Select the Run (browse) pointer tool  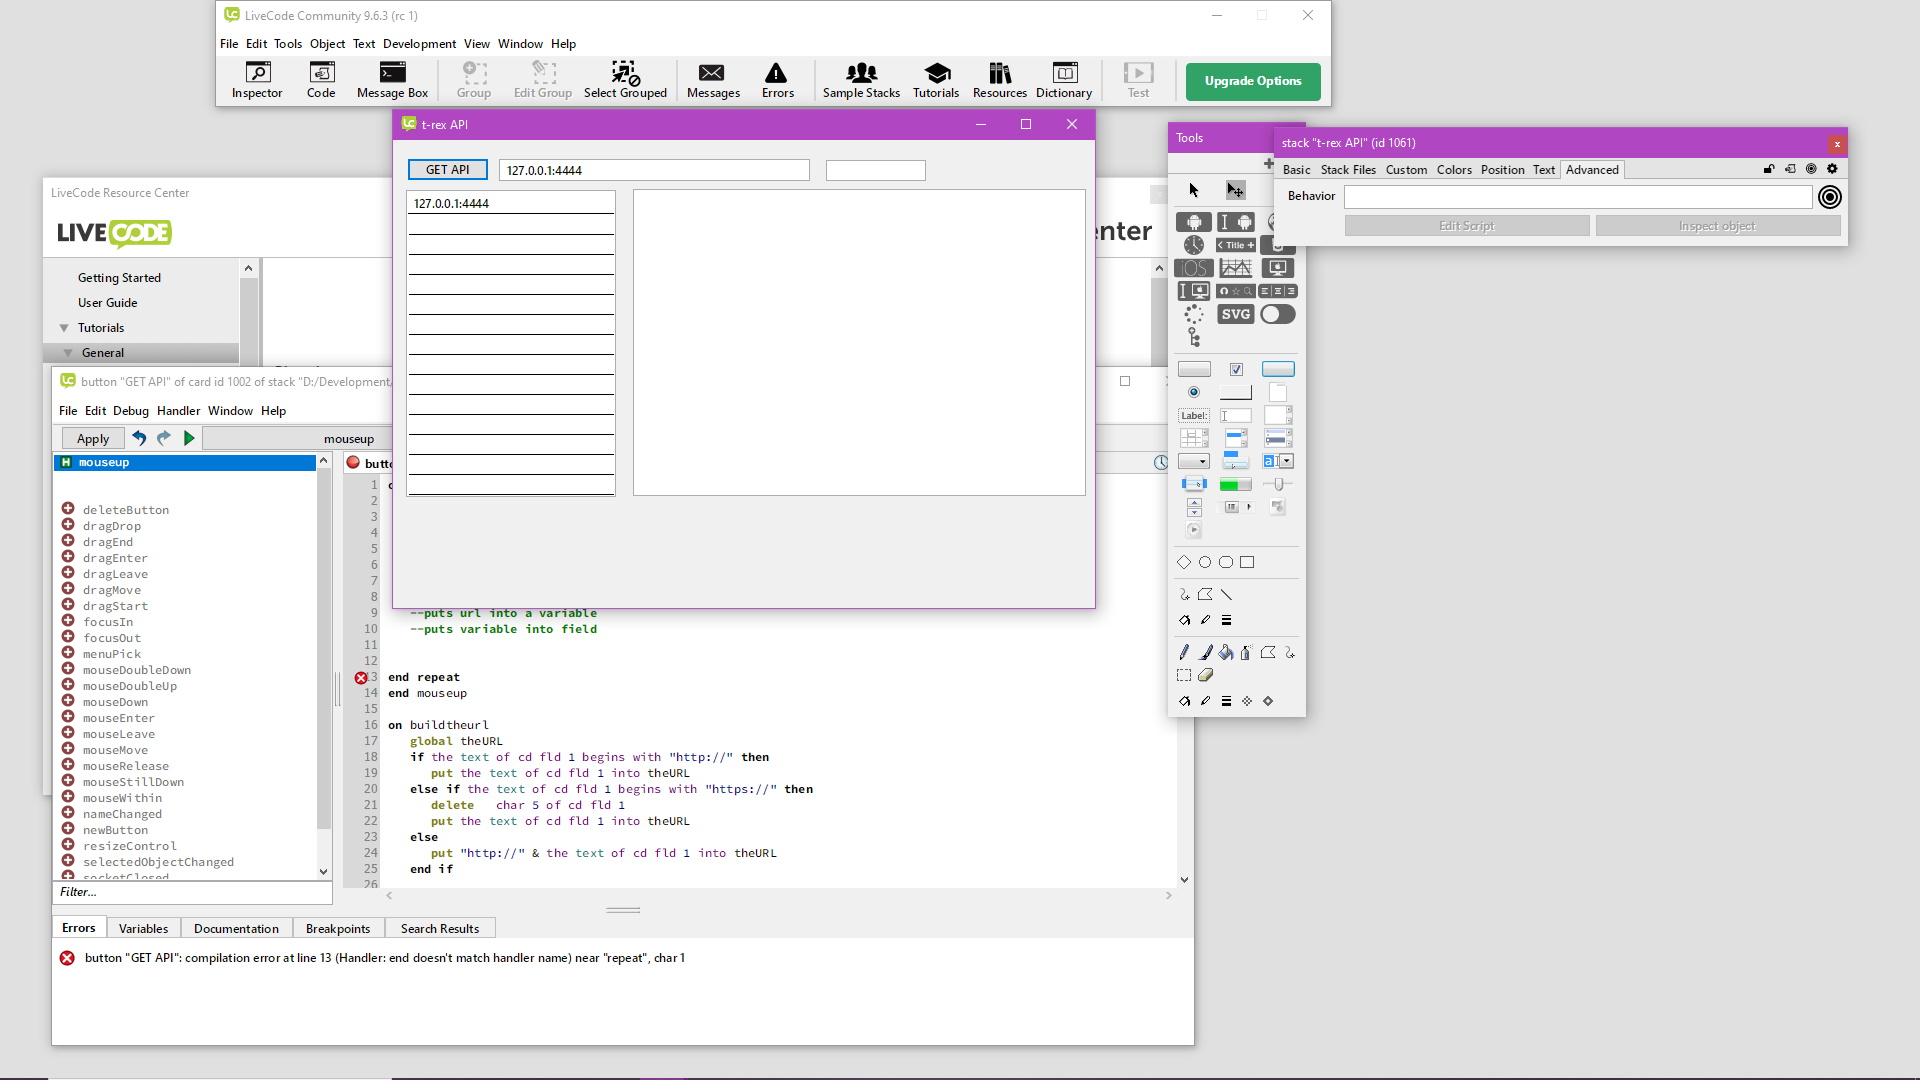1193,190
